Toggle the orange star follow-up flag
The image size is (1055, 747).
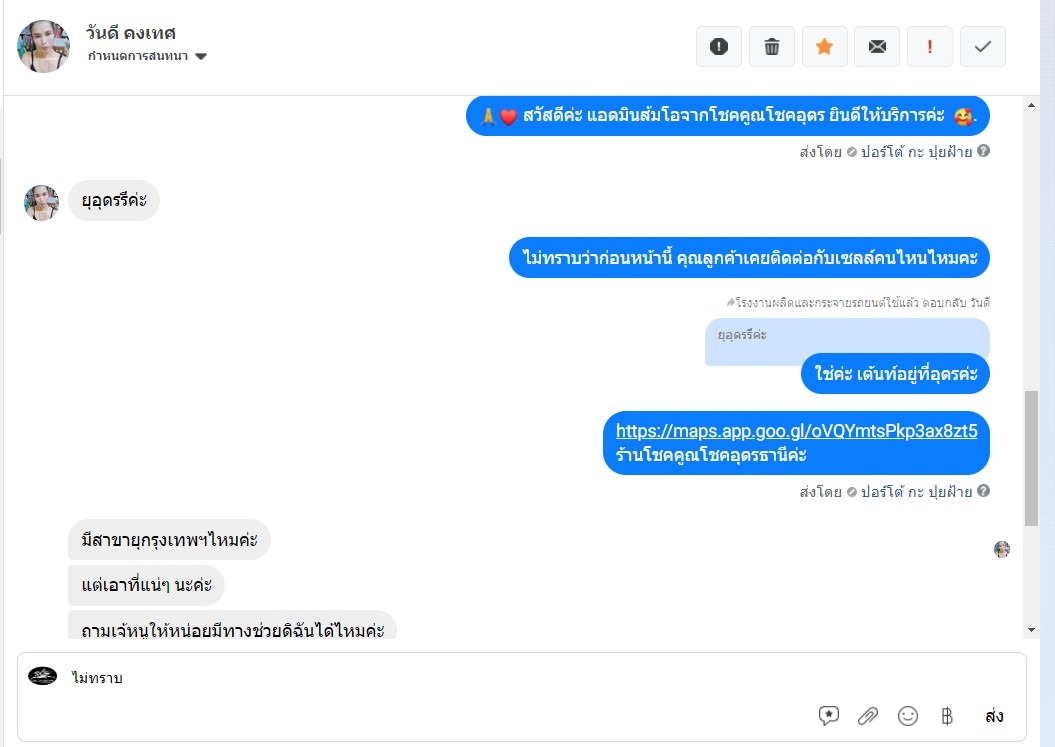824,46
